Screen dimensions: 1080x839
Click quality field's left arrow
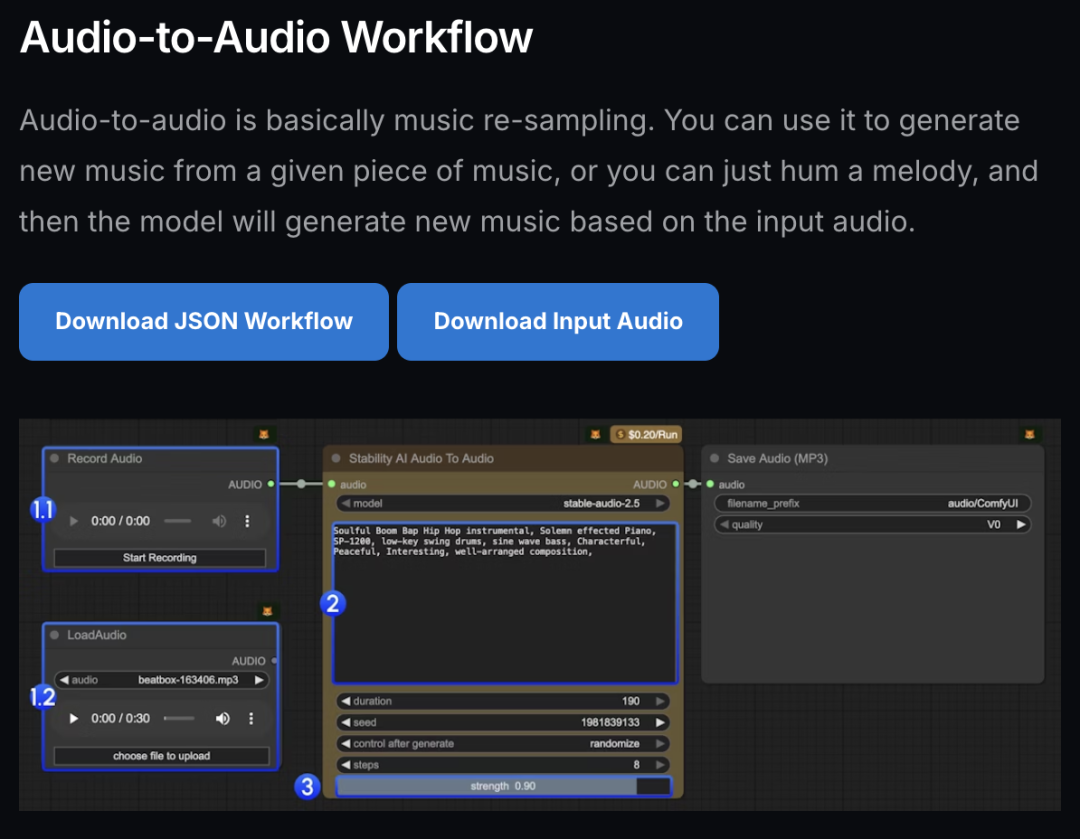[x=724, y=525]
